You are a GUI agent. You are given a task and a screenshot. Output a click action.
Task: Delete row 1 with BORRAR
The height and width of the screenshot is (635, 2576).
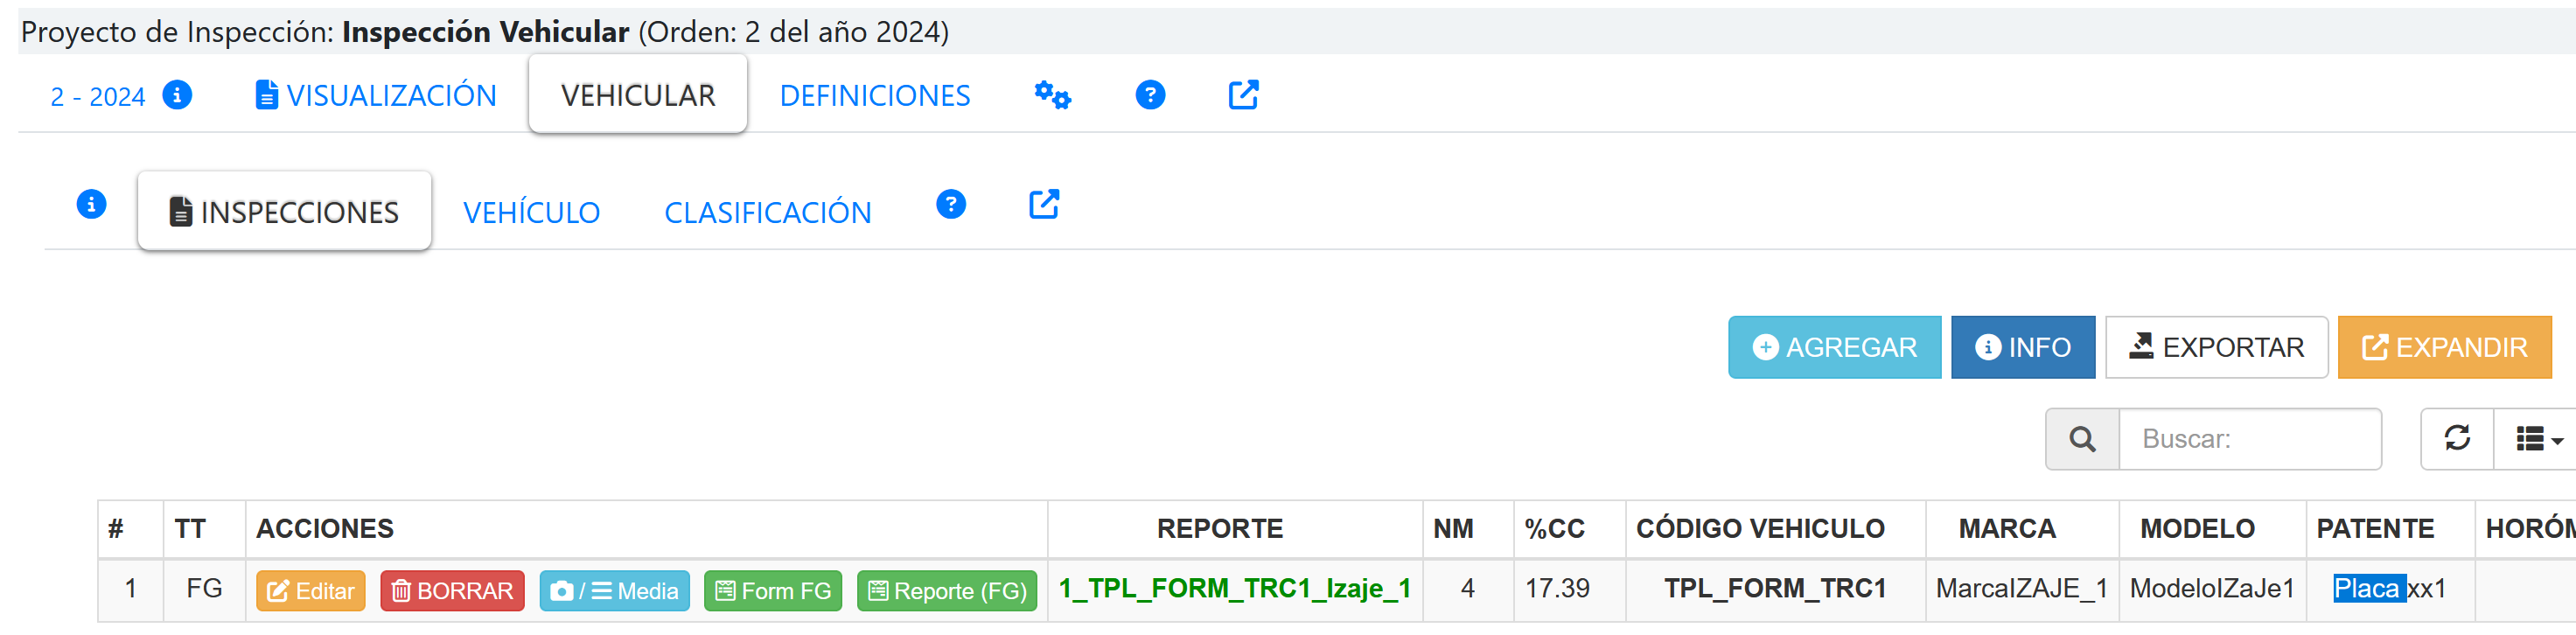coord(452,591)
